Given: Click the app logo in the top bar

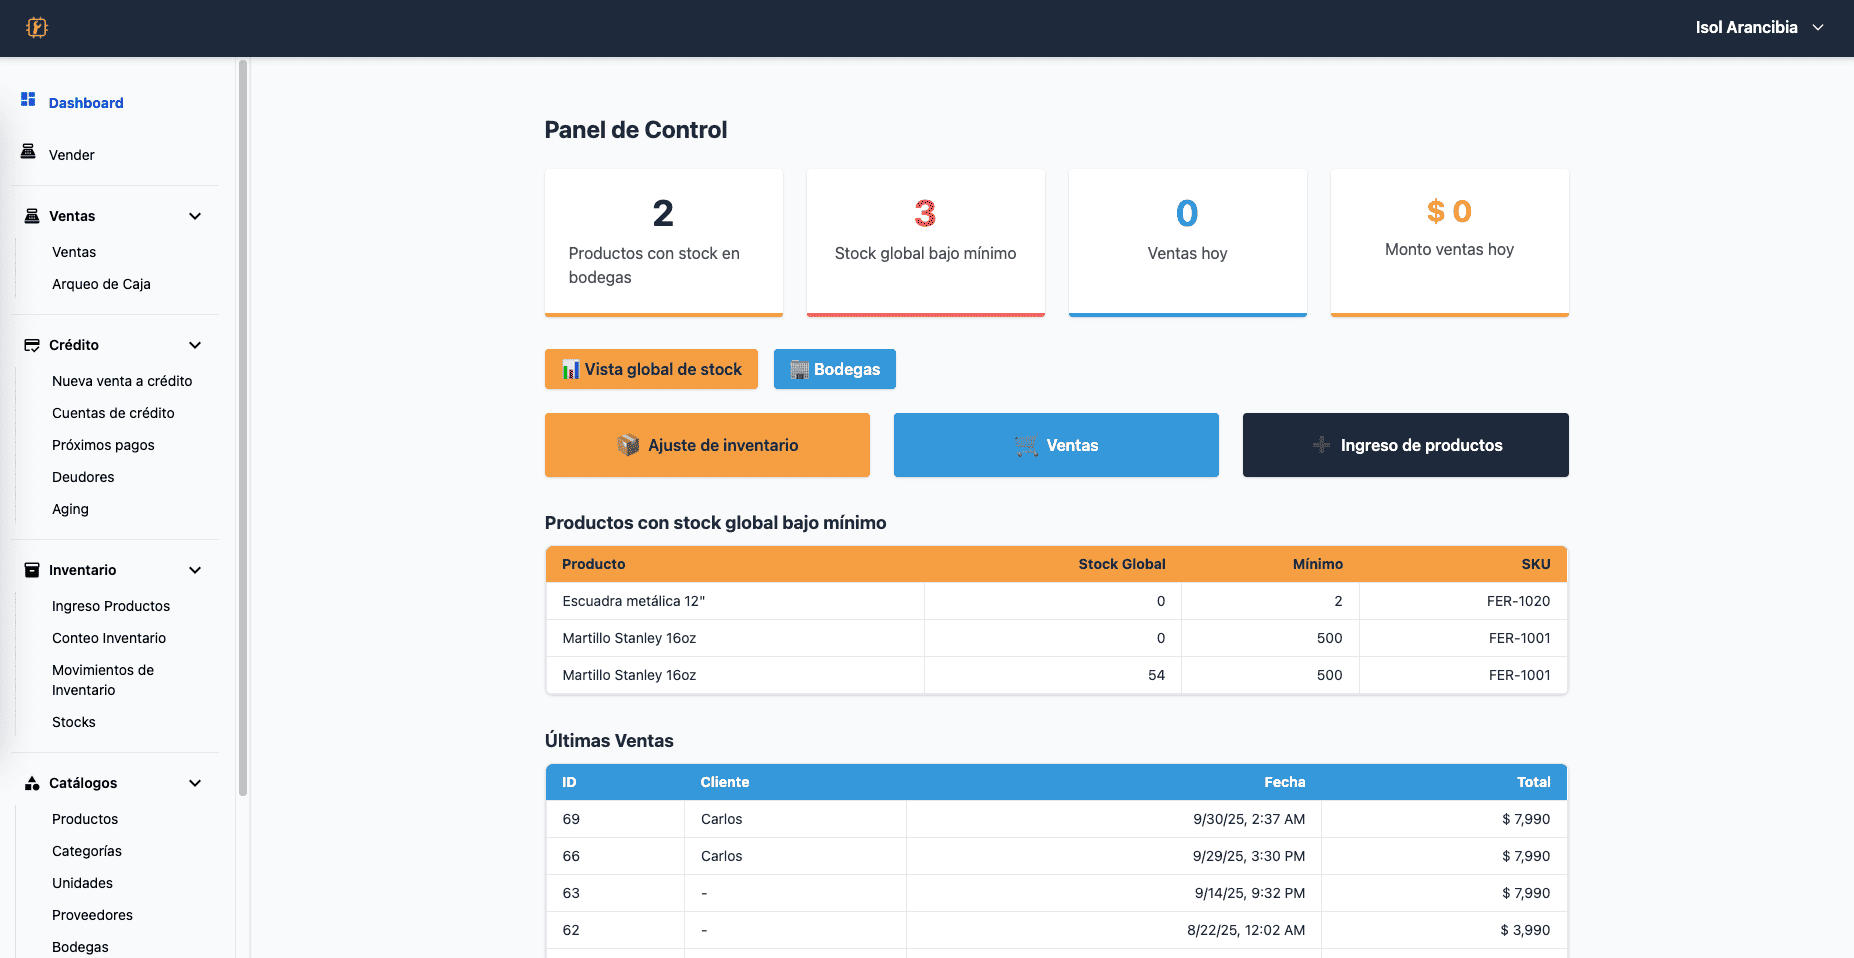Looking at the screenshot, I should 37,27.
